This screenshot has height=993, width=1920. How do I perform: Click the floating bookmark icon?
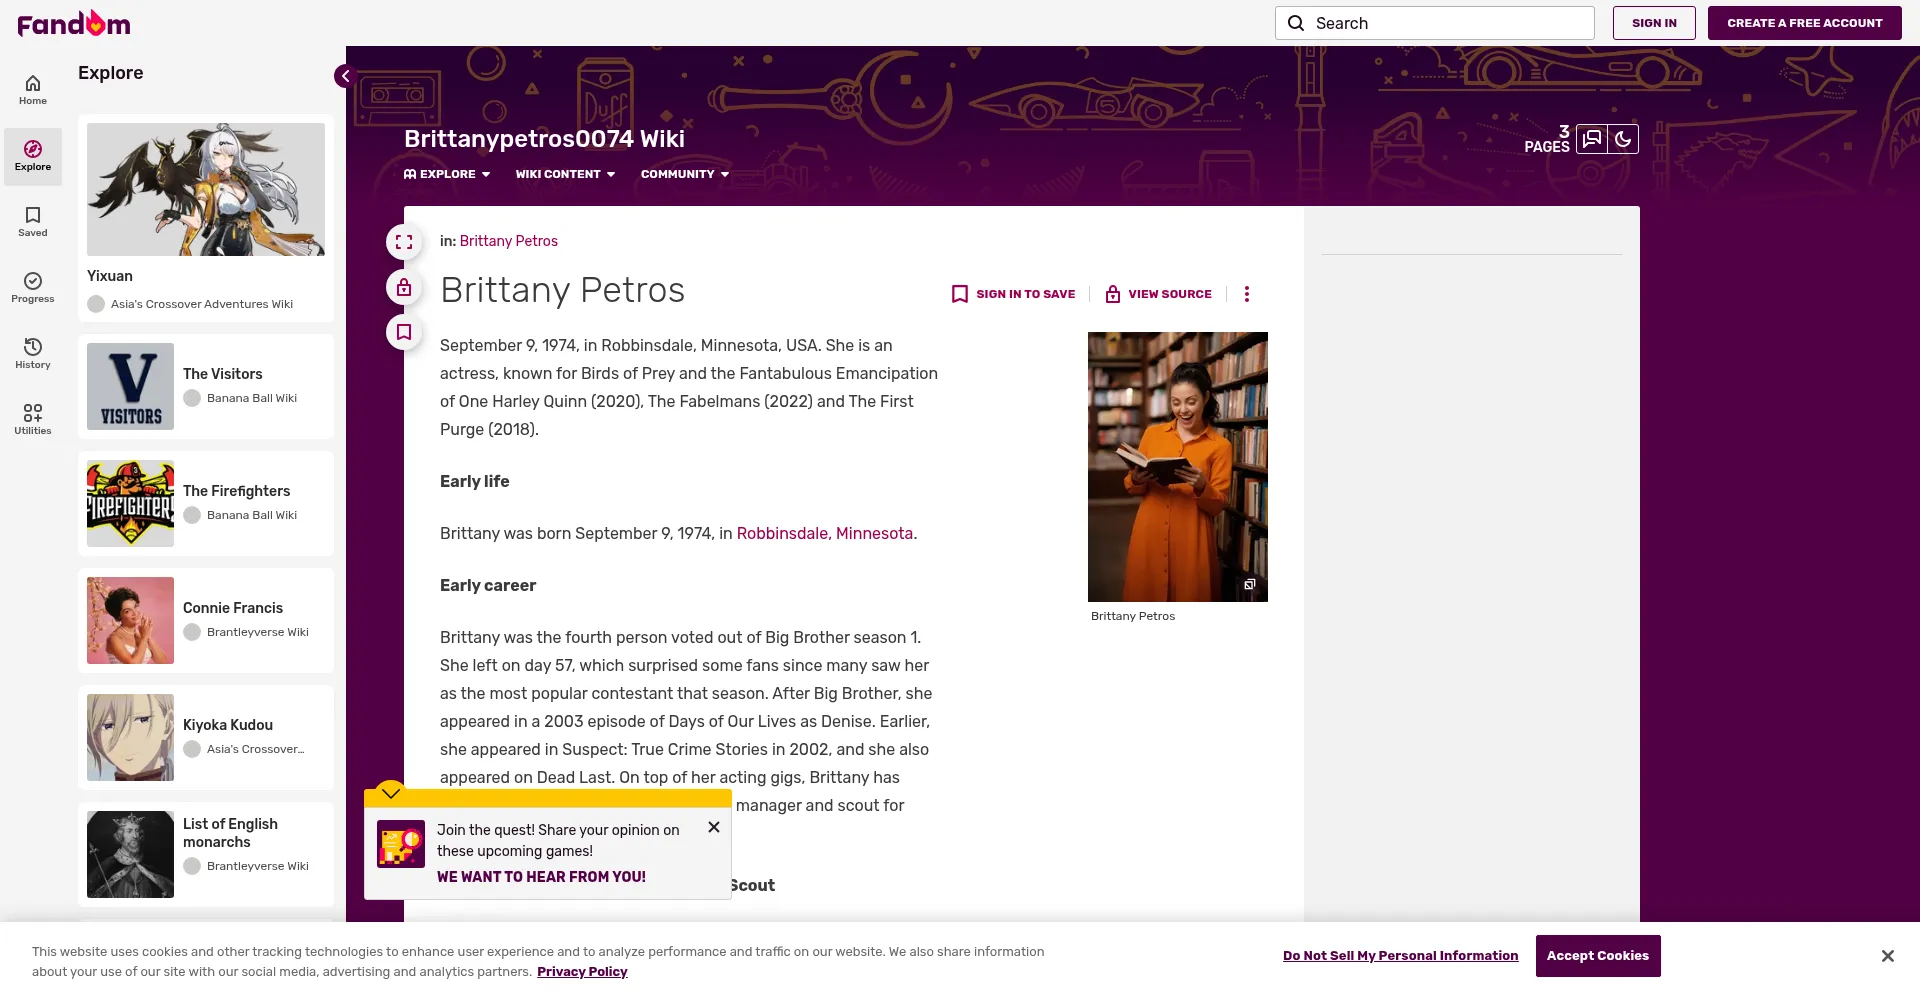point(404,332)
